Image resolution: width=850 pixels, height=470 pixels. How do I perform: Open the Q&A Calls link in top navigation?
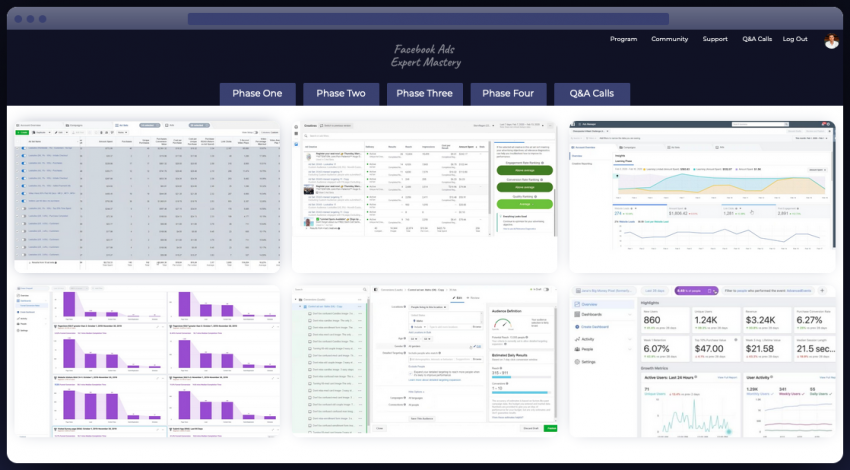point(757,39)
